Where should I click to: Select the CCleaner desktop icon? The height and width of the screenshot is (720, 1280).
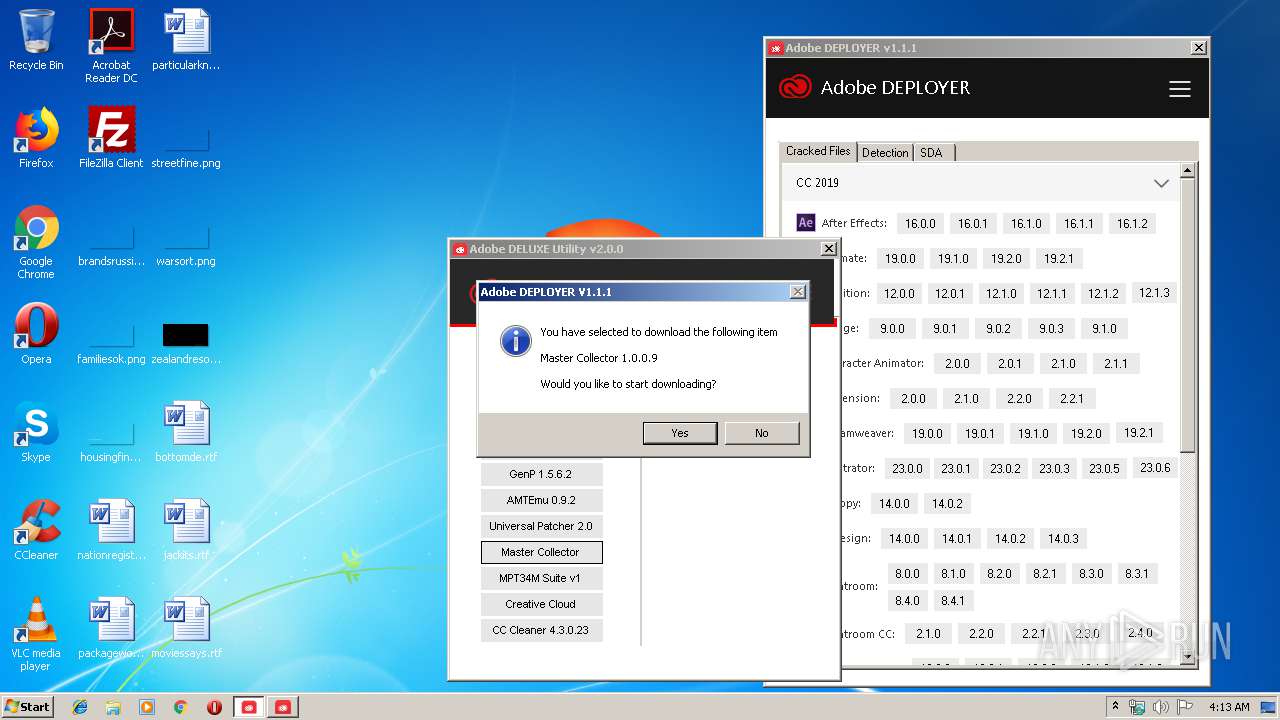pos(36,530)
